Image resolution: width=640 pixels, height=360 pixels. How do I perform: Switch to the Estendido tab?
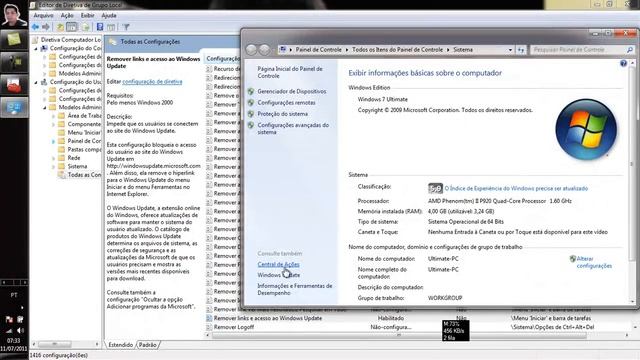(120, 345)
